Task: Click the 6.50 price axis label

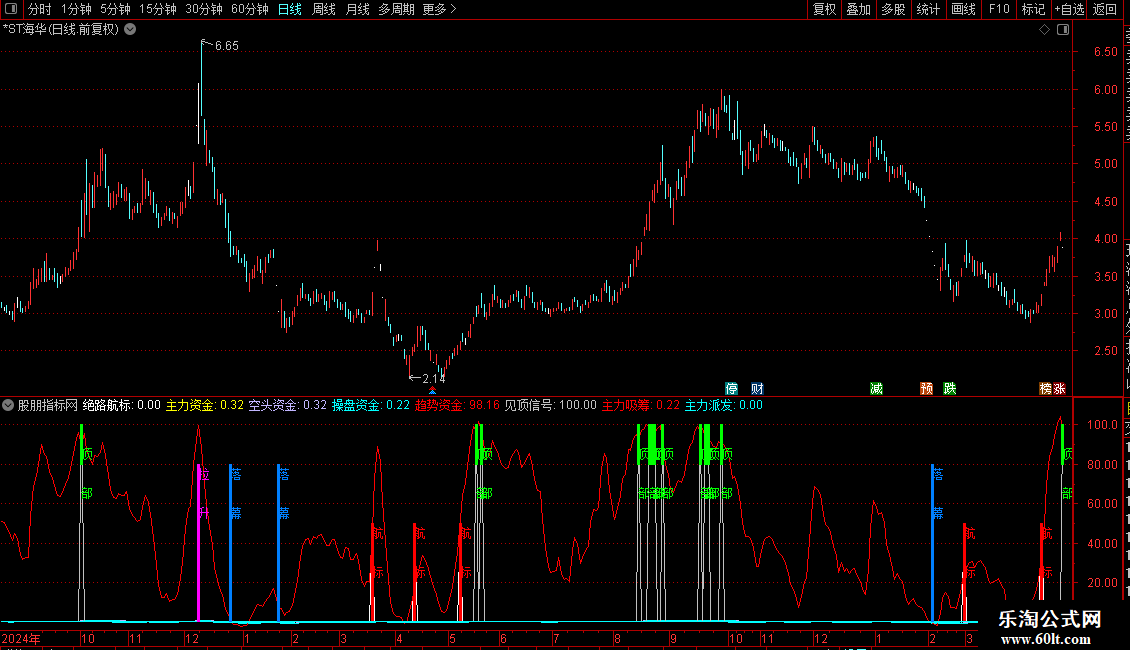Action: pyautogui.click(x=1105, y=52)
